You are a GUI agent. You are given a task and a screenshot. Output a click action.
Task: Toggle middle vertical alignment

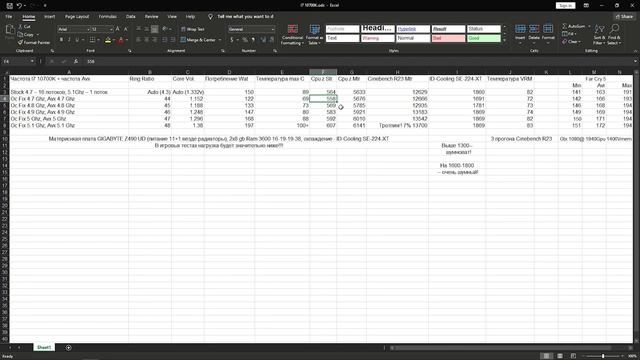[x=147, y=29]
